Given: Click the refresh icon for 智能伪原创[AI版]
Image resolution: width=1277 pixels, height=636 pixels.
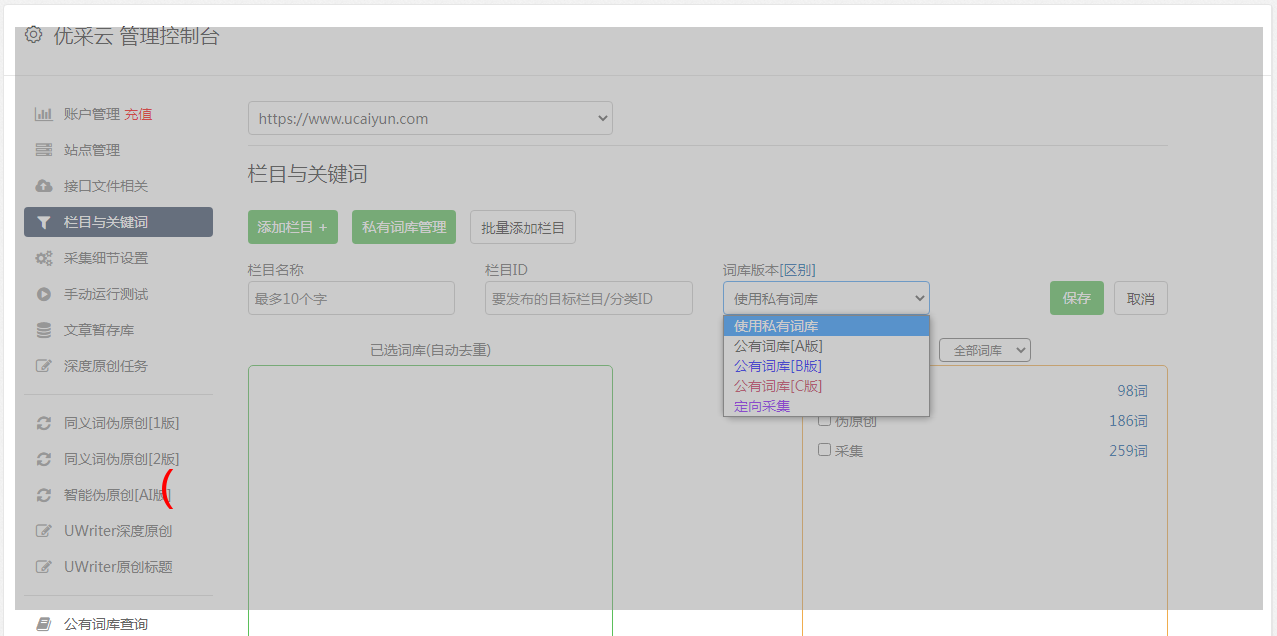Looking at the screenshot, I should 43,495.
